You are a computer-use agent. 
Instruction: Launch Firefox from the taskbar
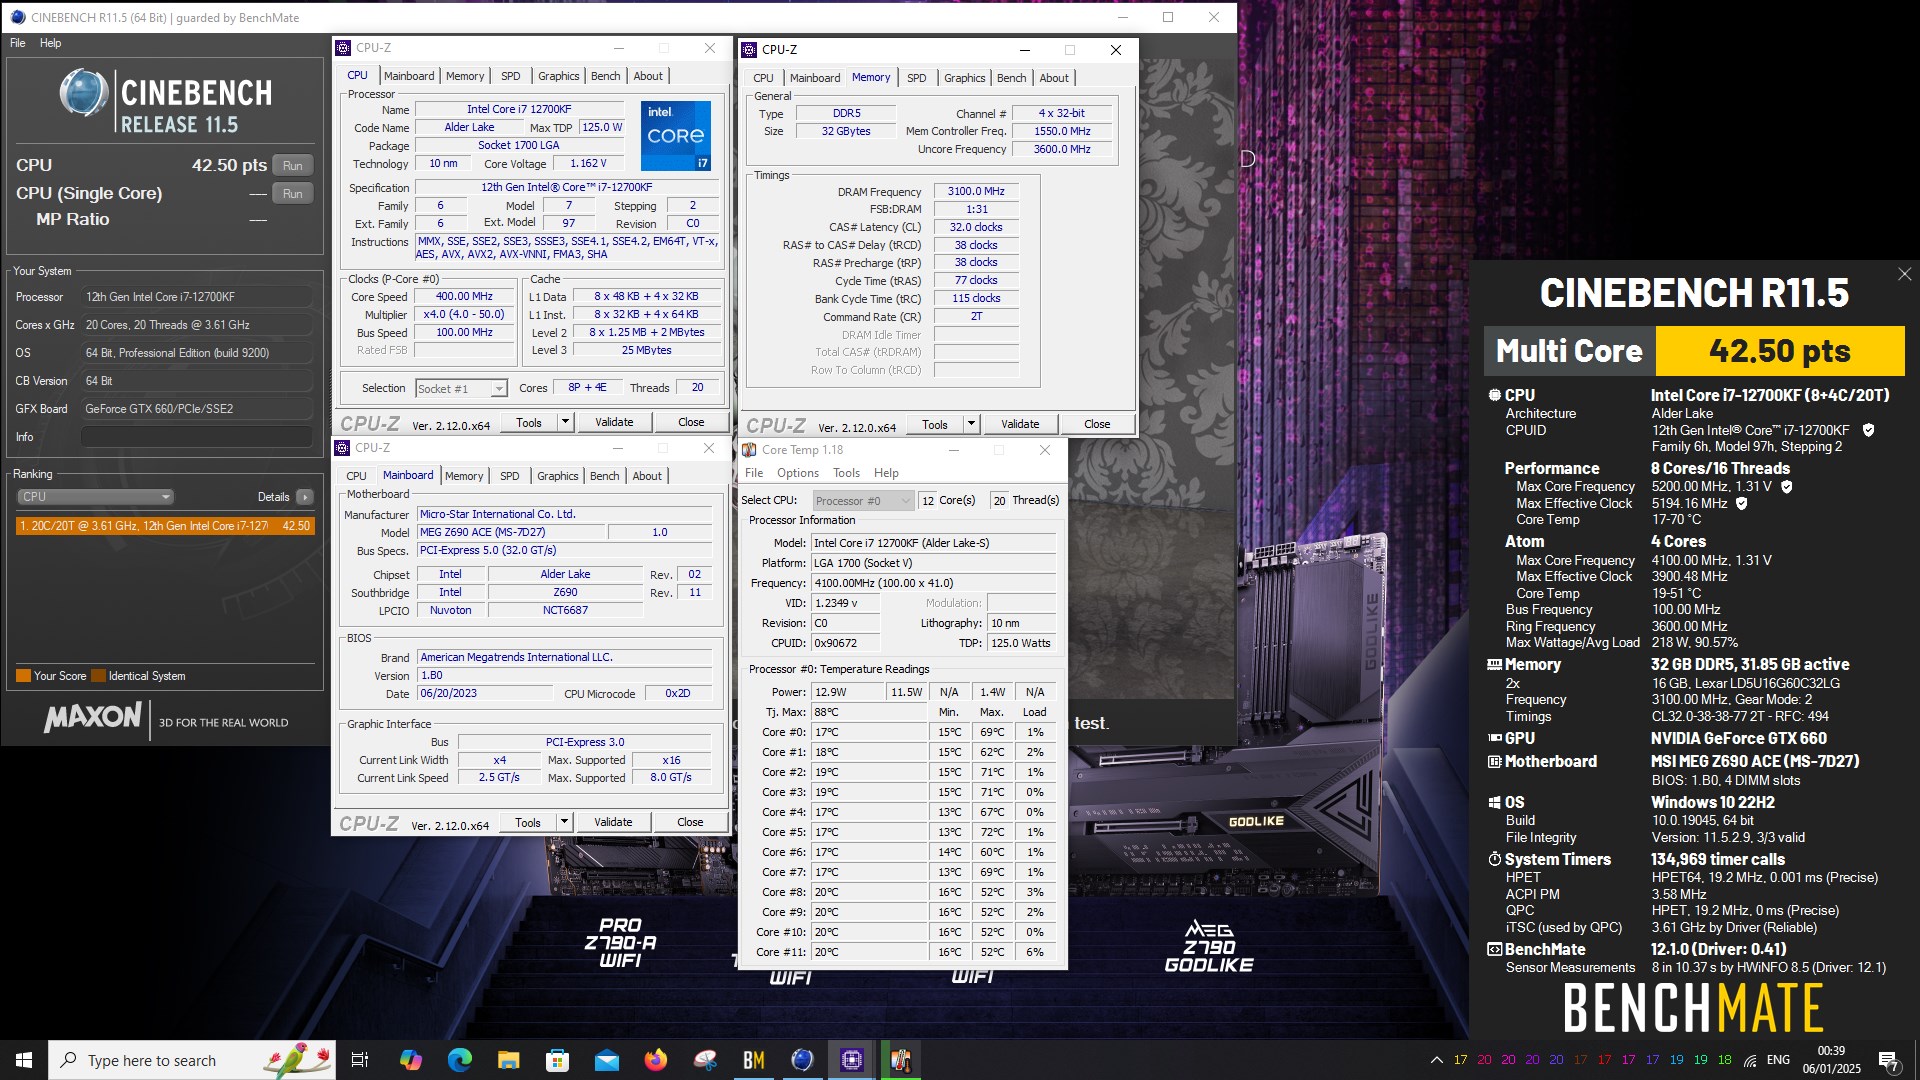point(655,1060)
